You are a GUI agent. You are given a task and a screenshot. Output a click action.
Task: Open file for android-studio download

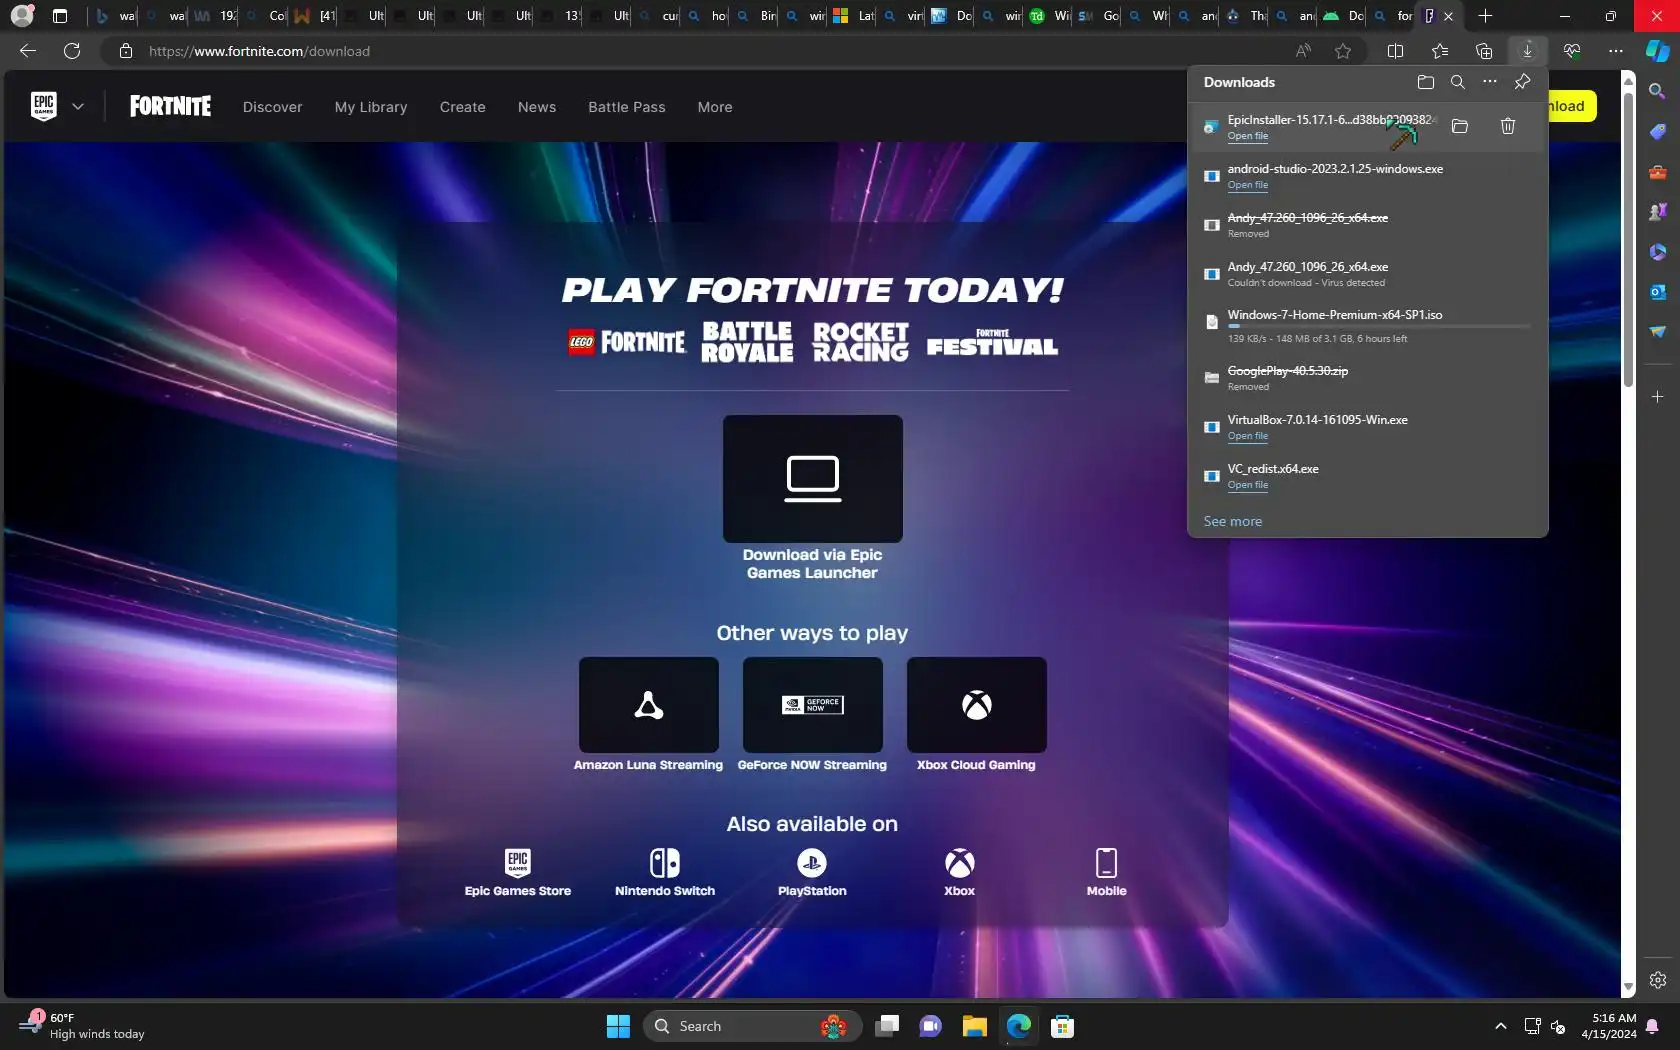[x=1248, y=185]
